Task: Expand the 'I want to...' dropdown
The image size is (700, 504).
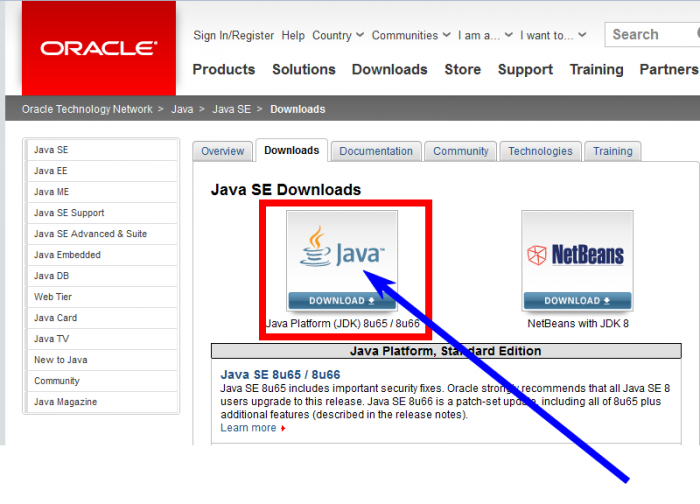Action: [x=553, y=35]
